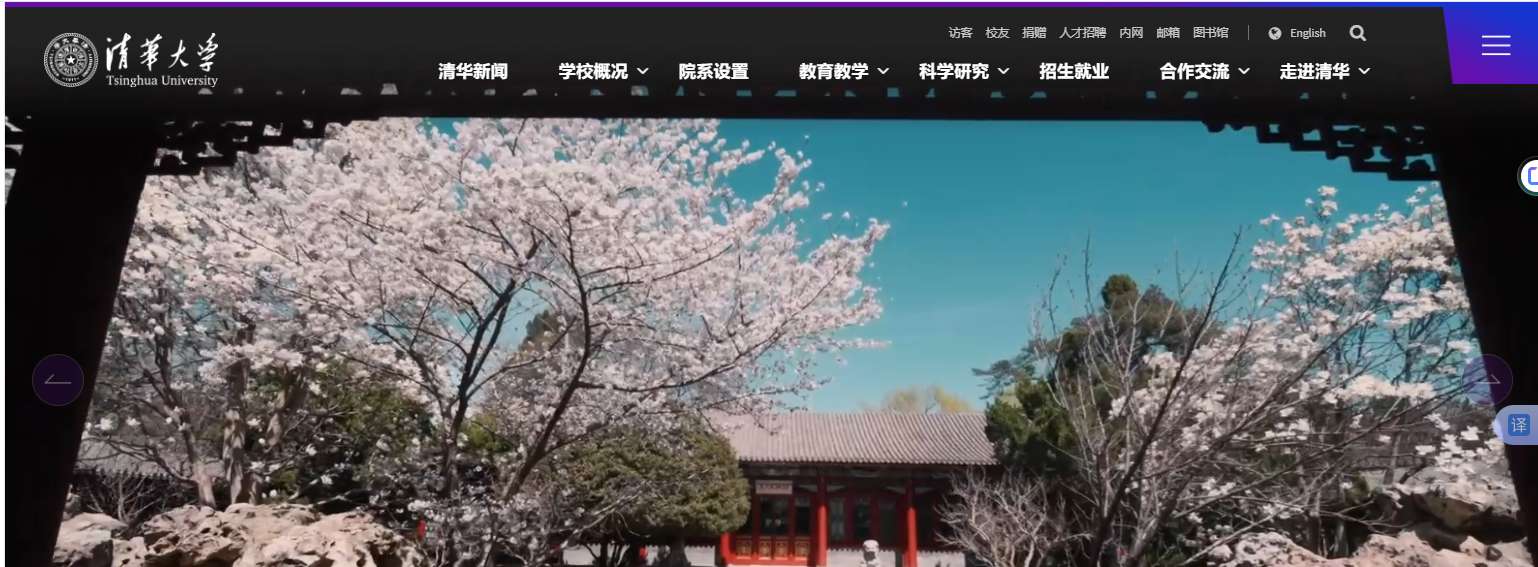This screenshot has width=1538, height=567.
Task: Expand the 走进清华 dropdown chevron
Action: [x=1364, y=71]
